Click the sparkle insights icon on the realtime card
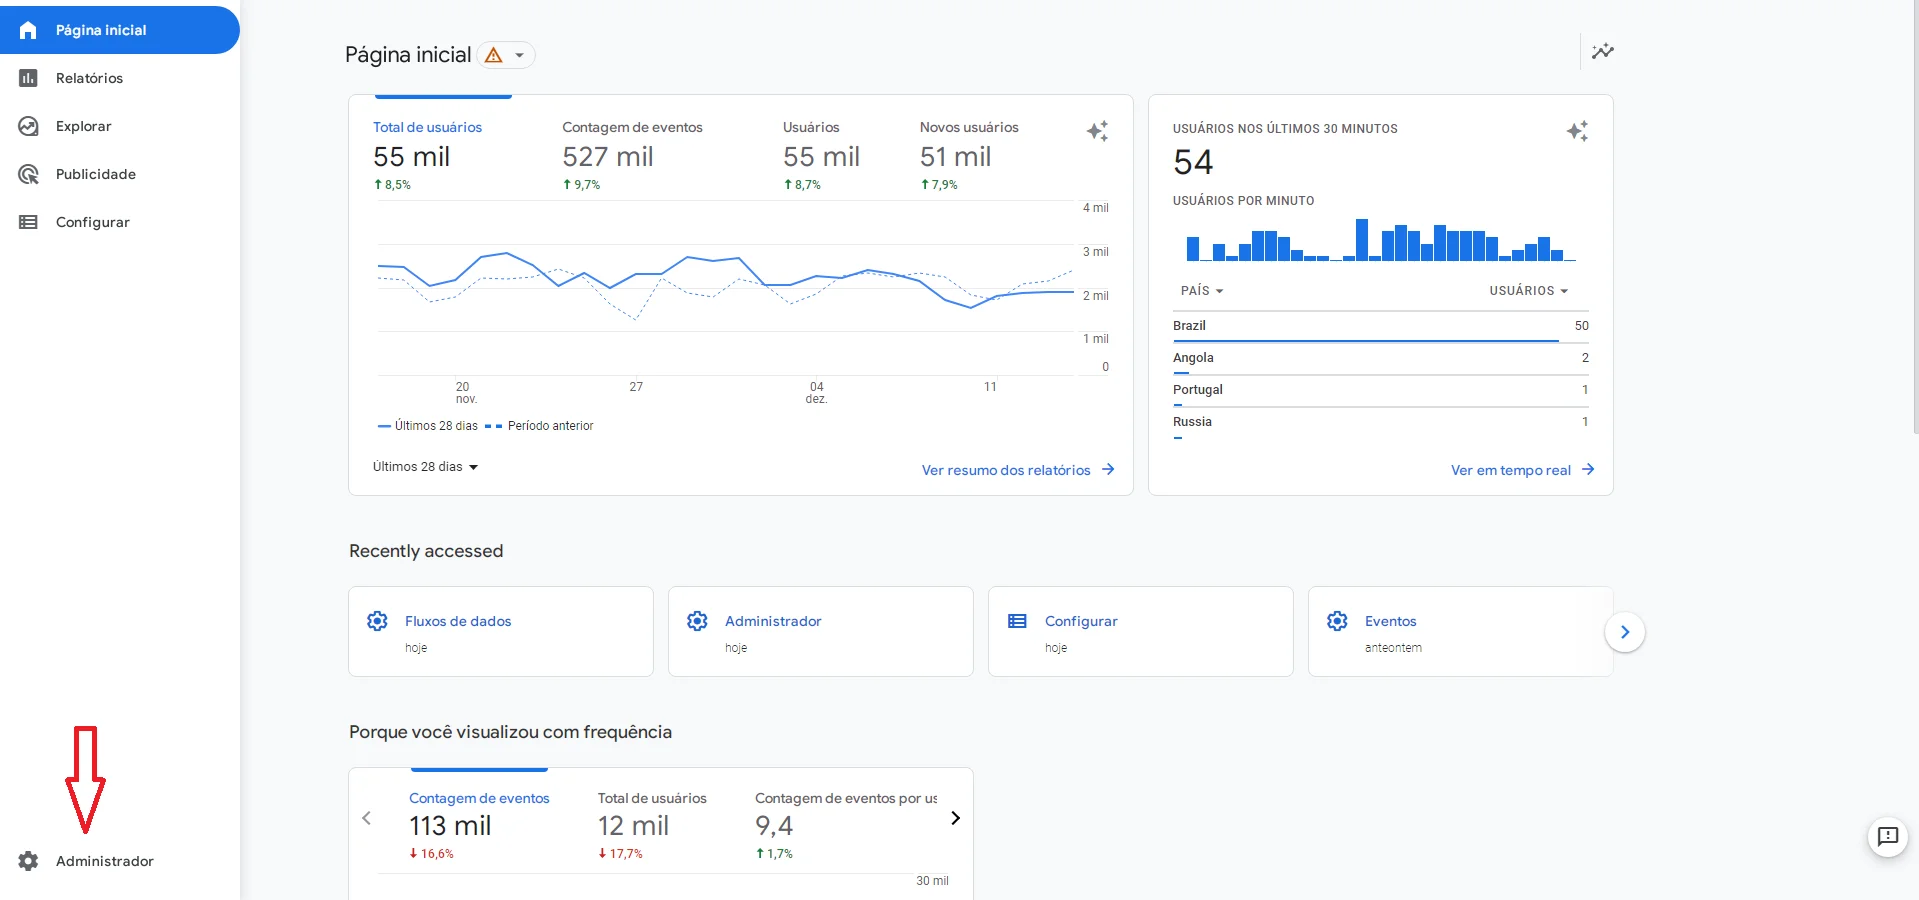 tap(1577, 131)
